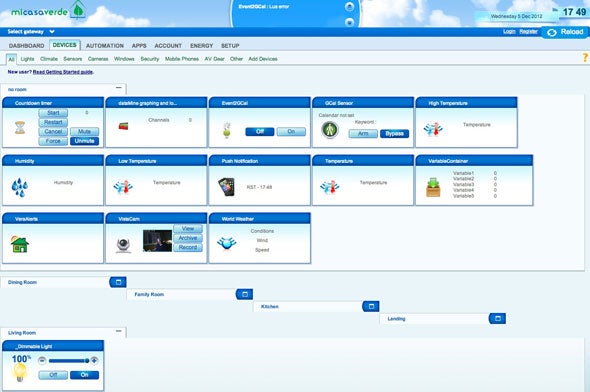Viewport: 590px width, 392px height.
Task: Click the 17 49 clock display
Action: pos(574,12)
